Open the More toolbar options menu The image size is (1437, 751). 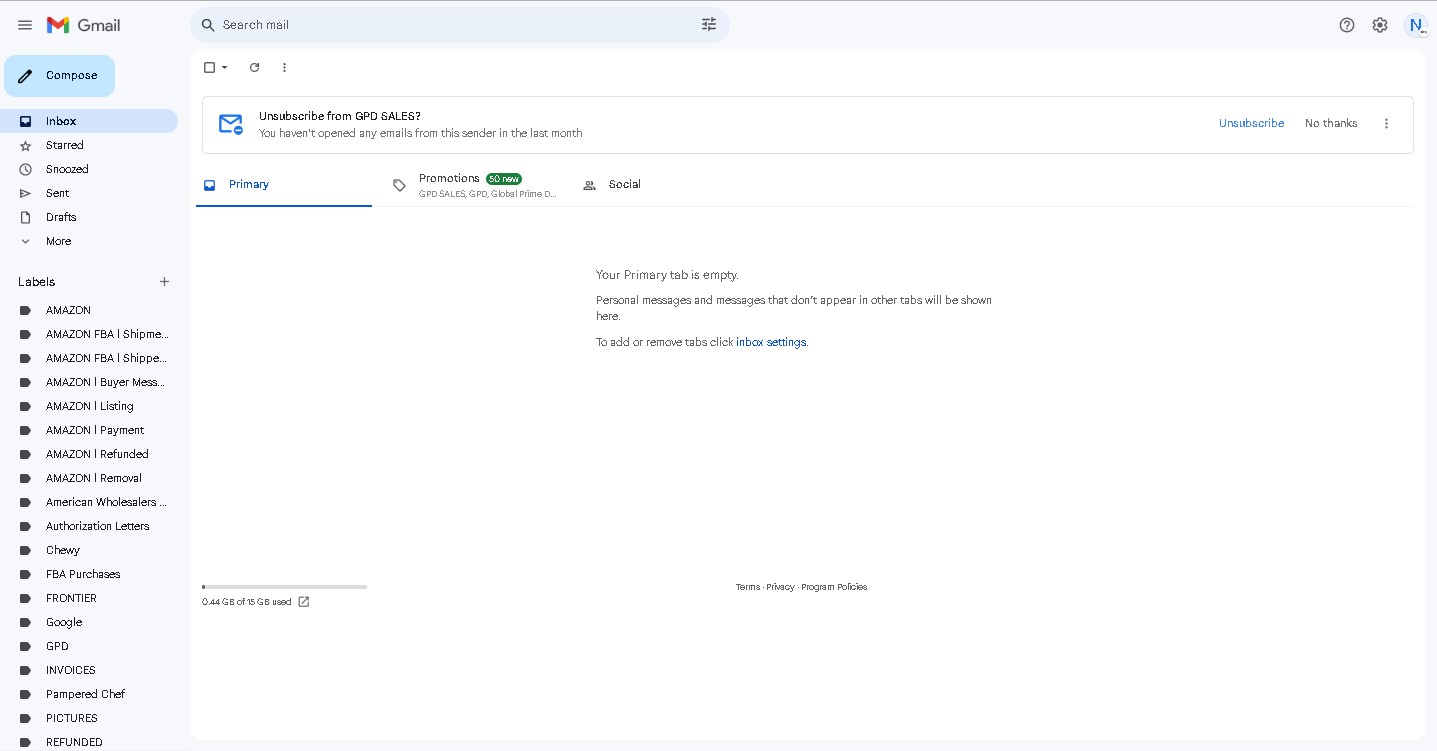284,67
